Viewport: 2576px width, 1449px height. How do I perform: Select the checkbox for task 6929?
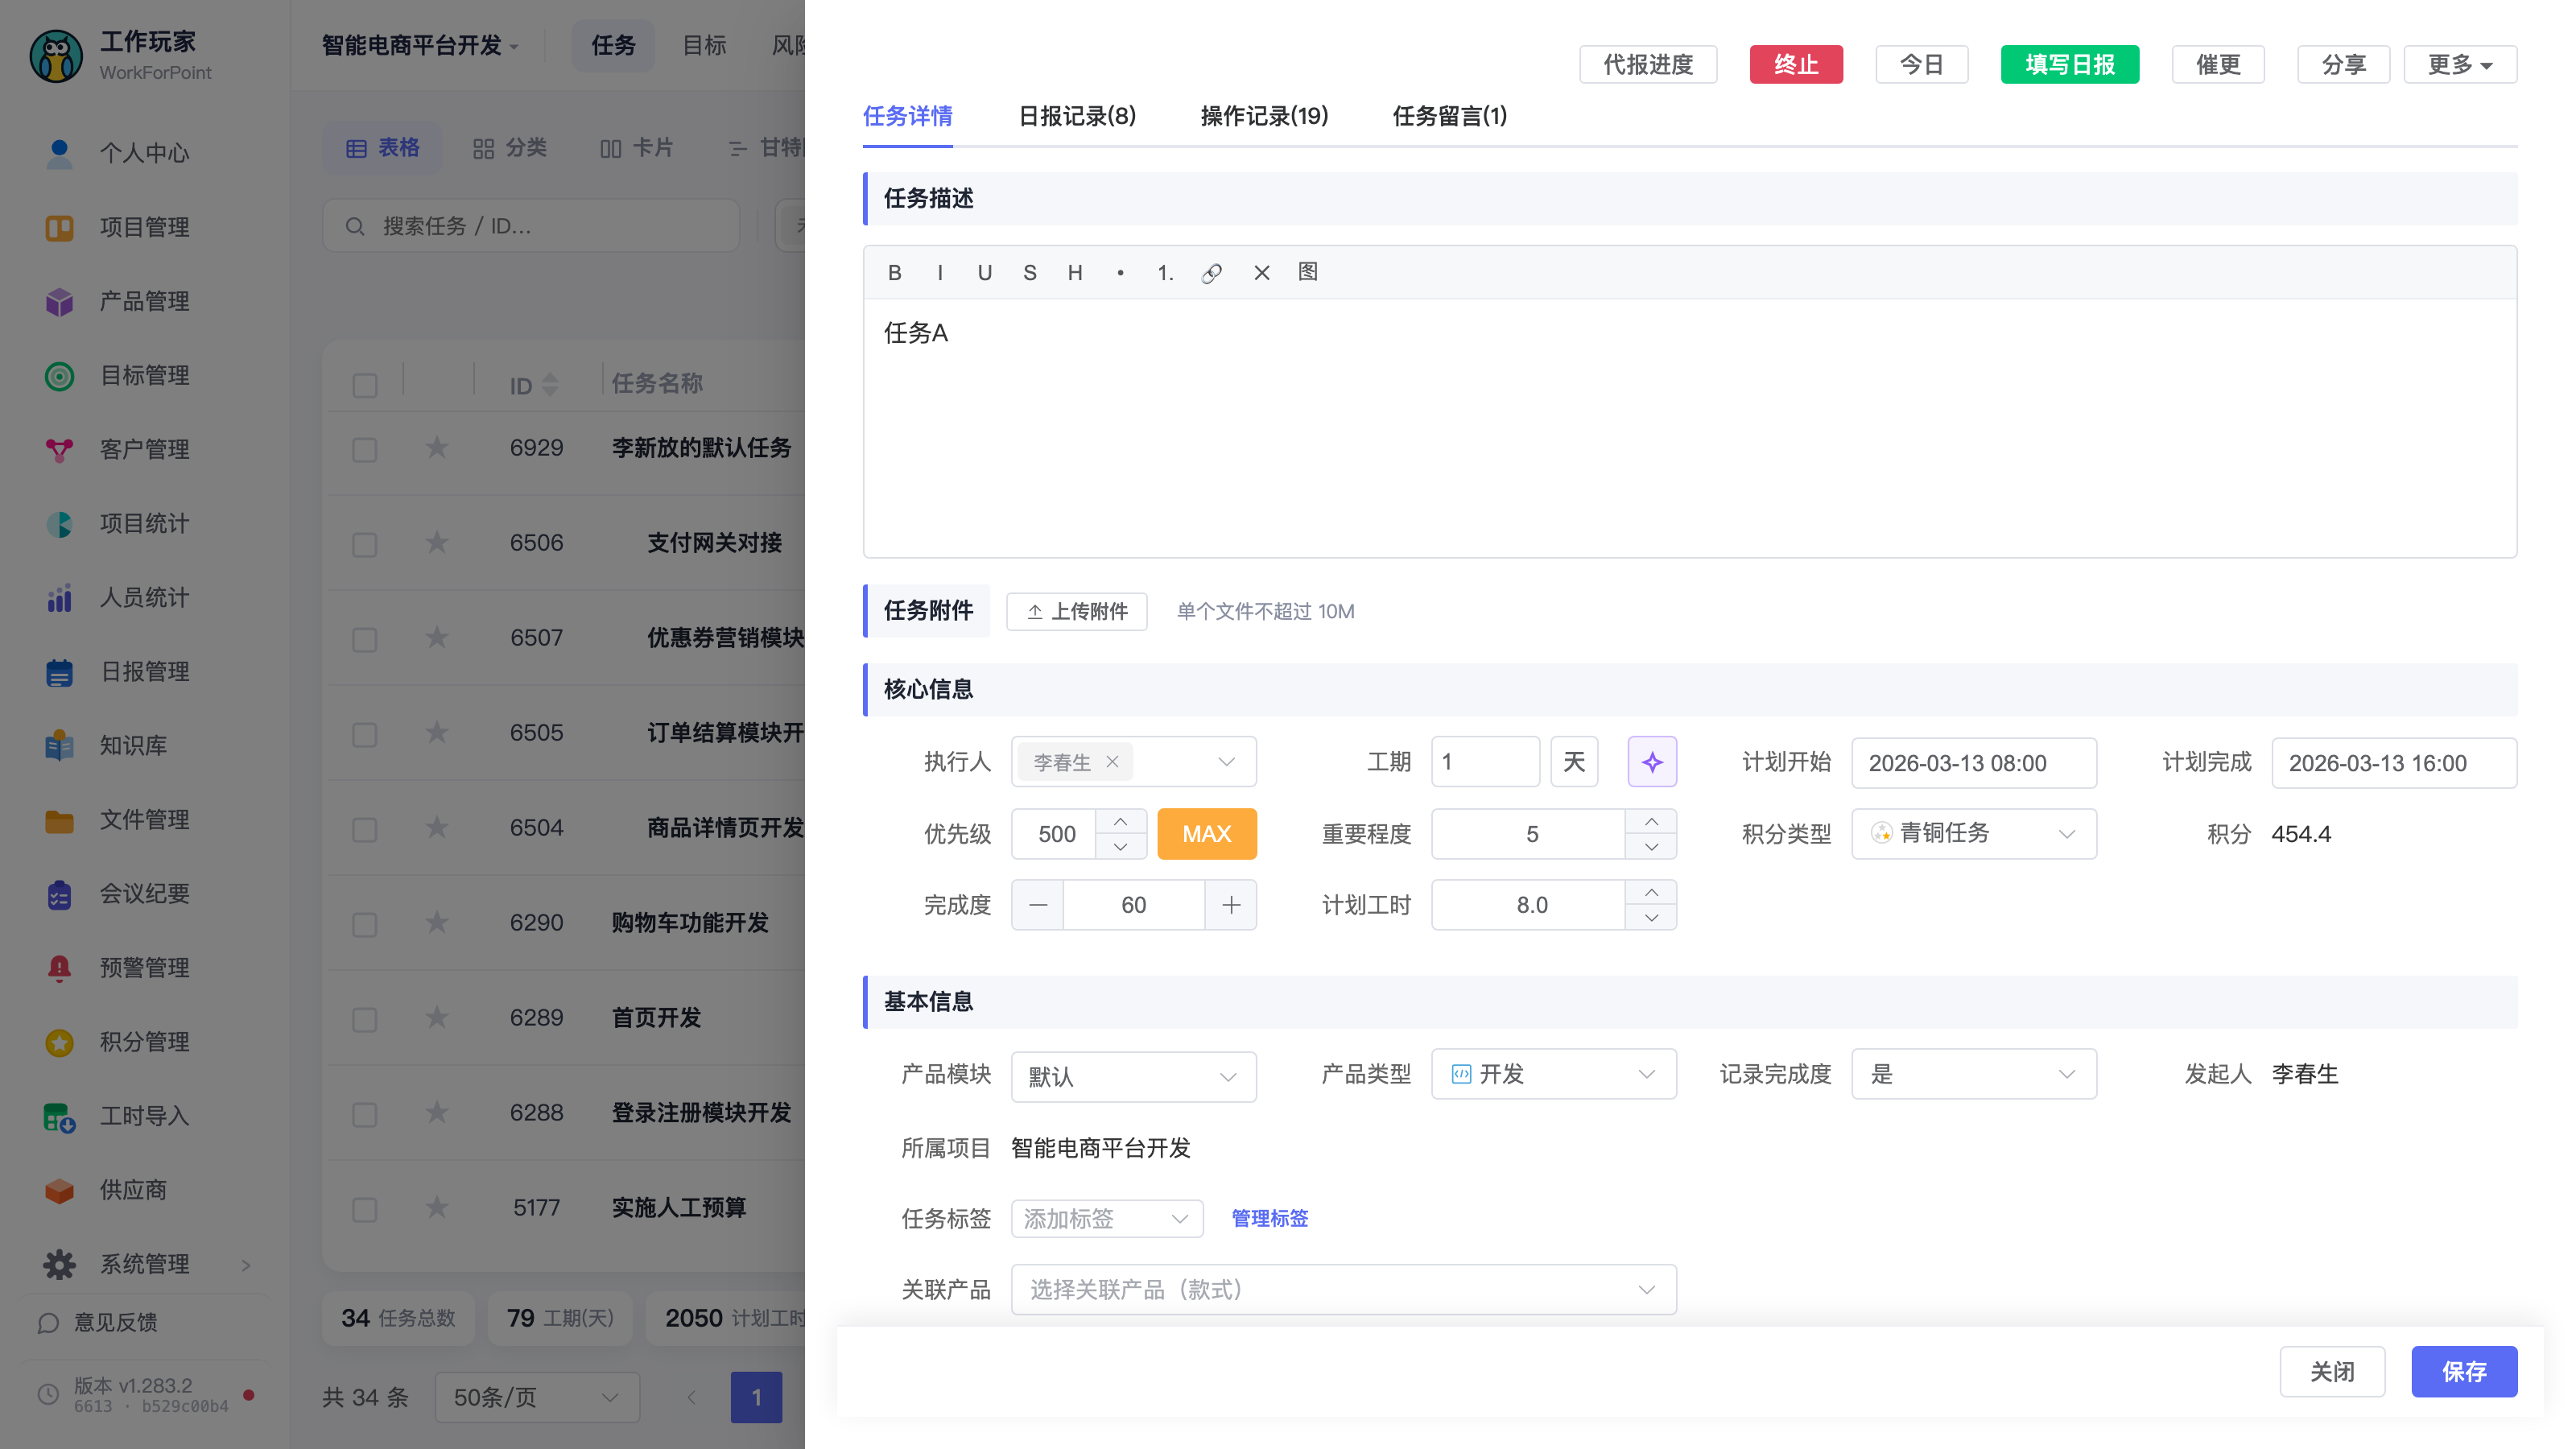(365, 449)
